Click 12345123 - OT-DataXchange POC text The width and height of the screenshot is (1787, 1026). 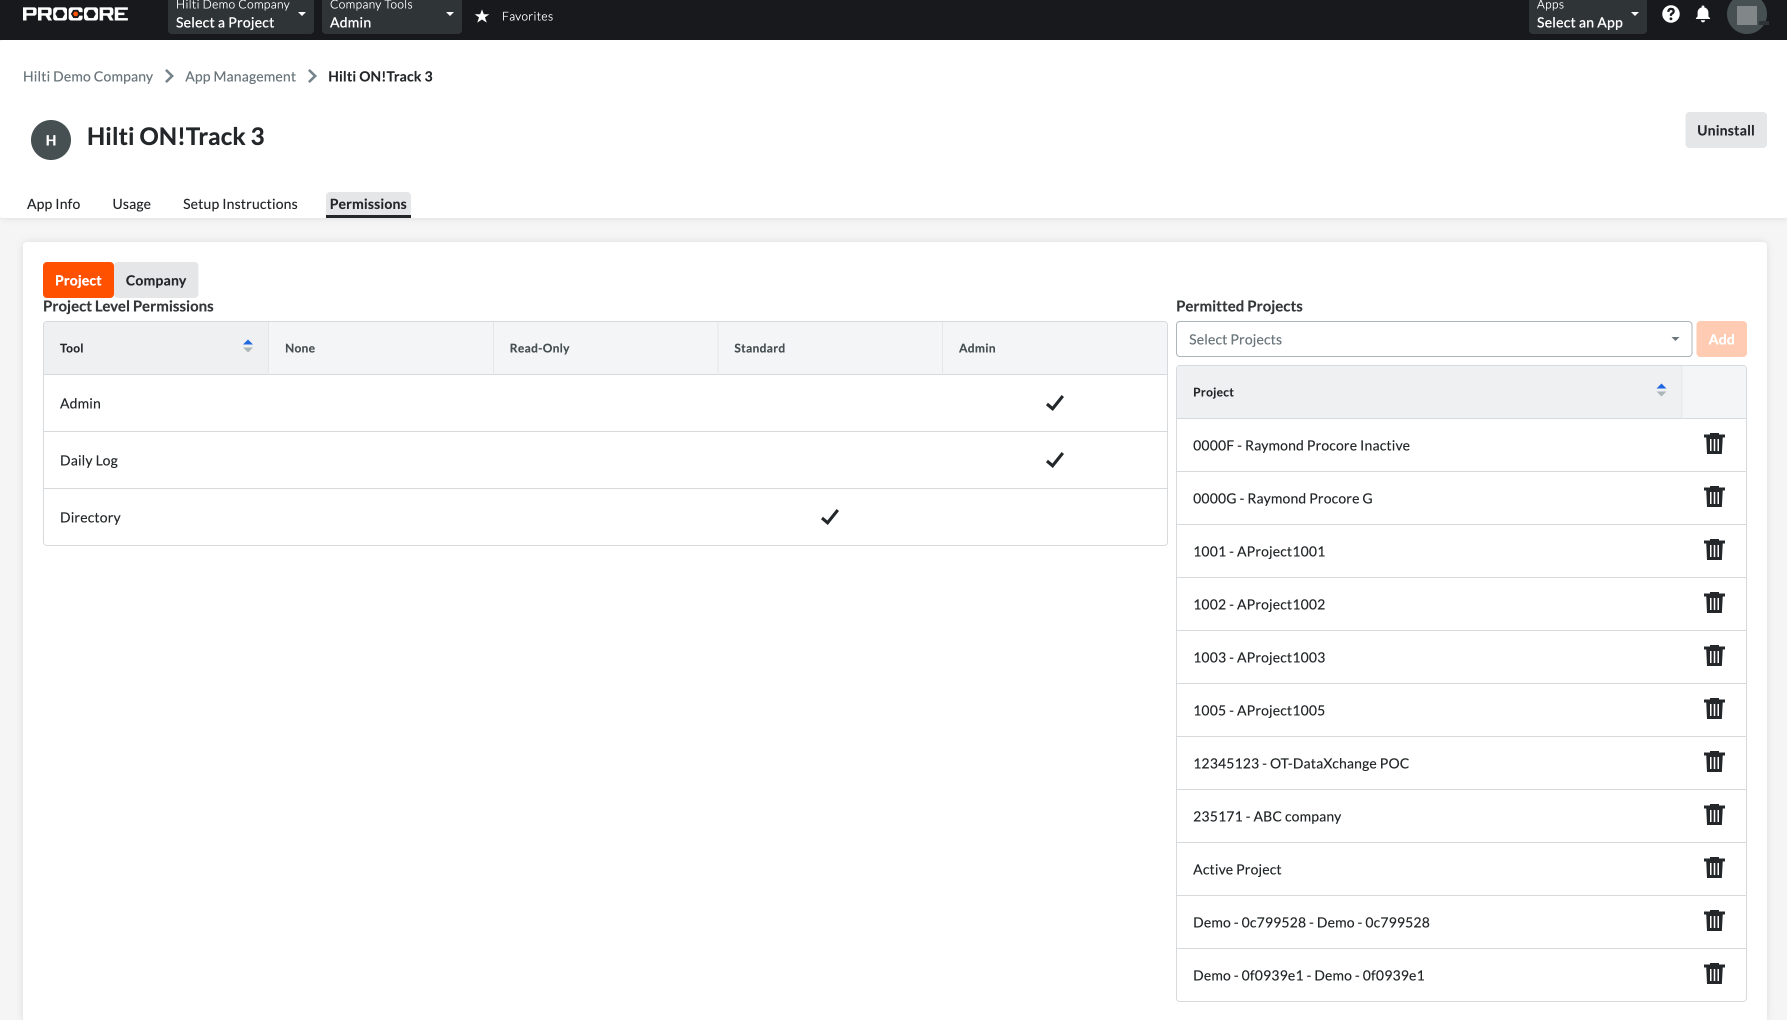tap(1300, 763)
